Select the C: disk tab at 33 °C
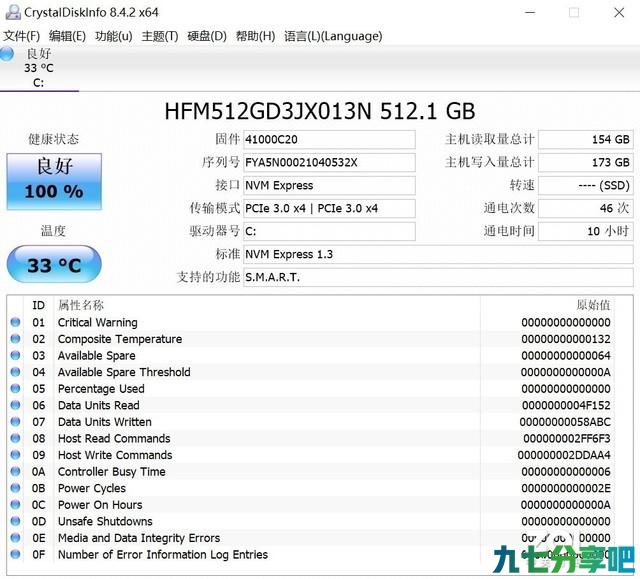The width and height of the screenshot is (640, 579). [39, 68]
